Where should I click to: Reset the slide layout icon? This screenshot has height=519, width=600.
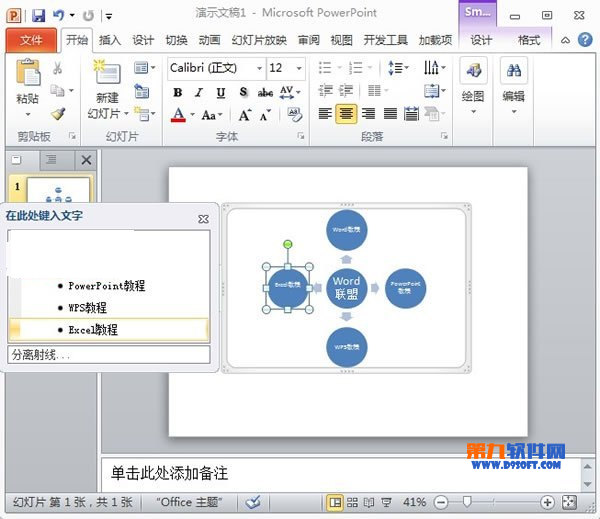pos(142,91)
